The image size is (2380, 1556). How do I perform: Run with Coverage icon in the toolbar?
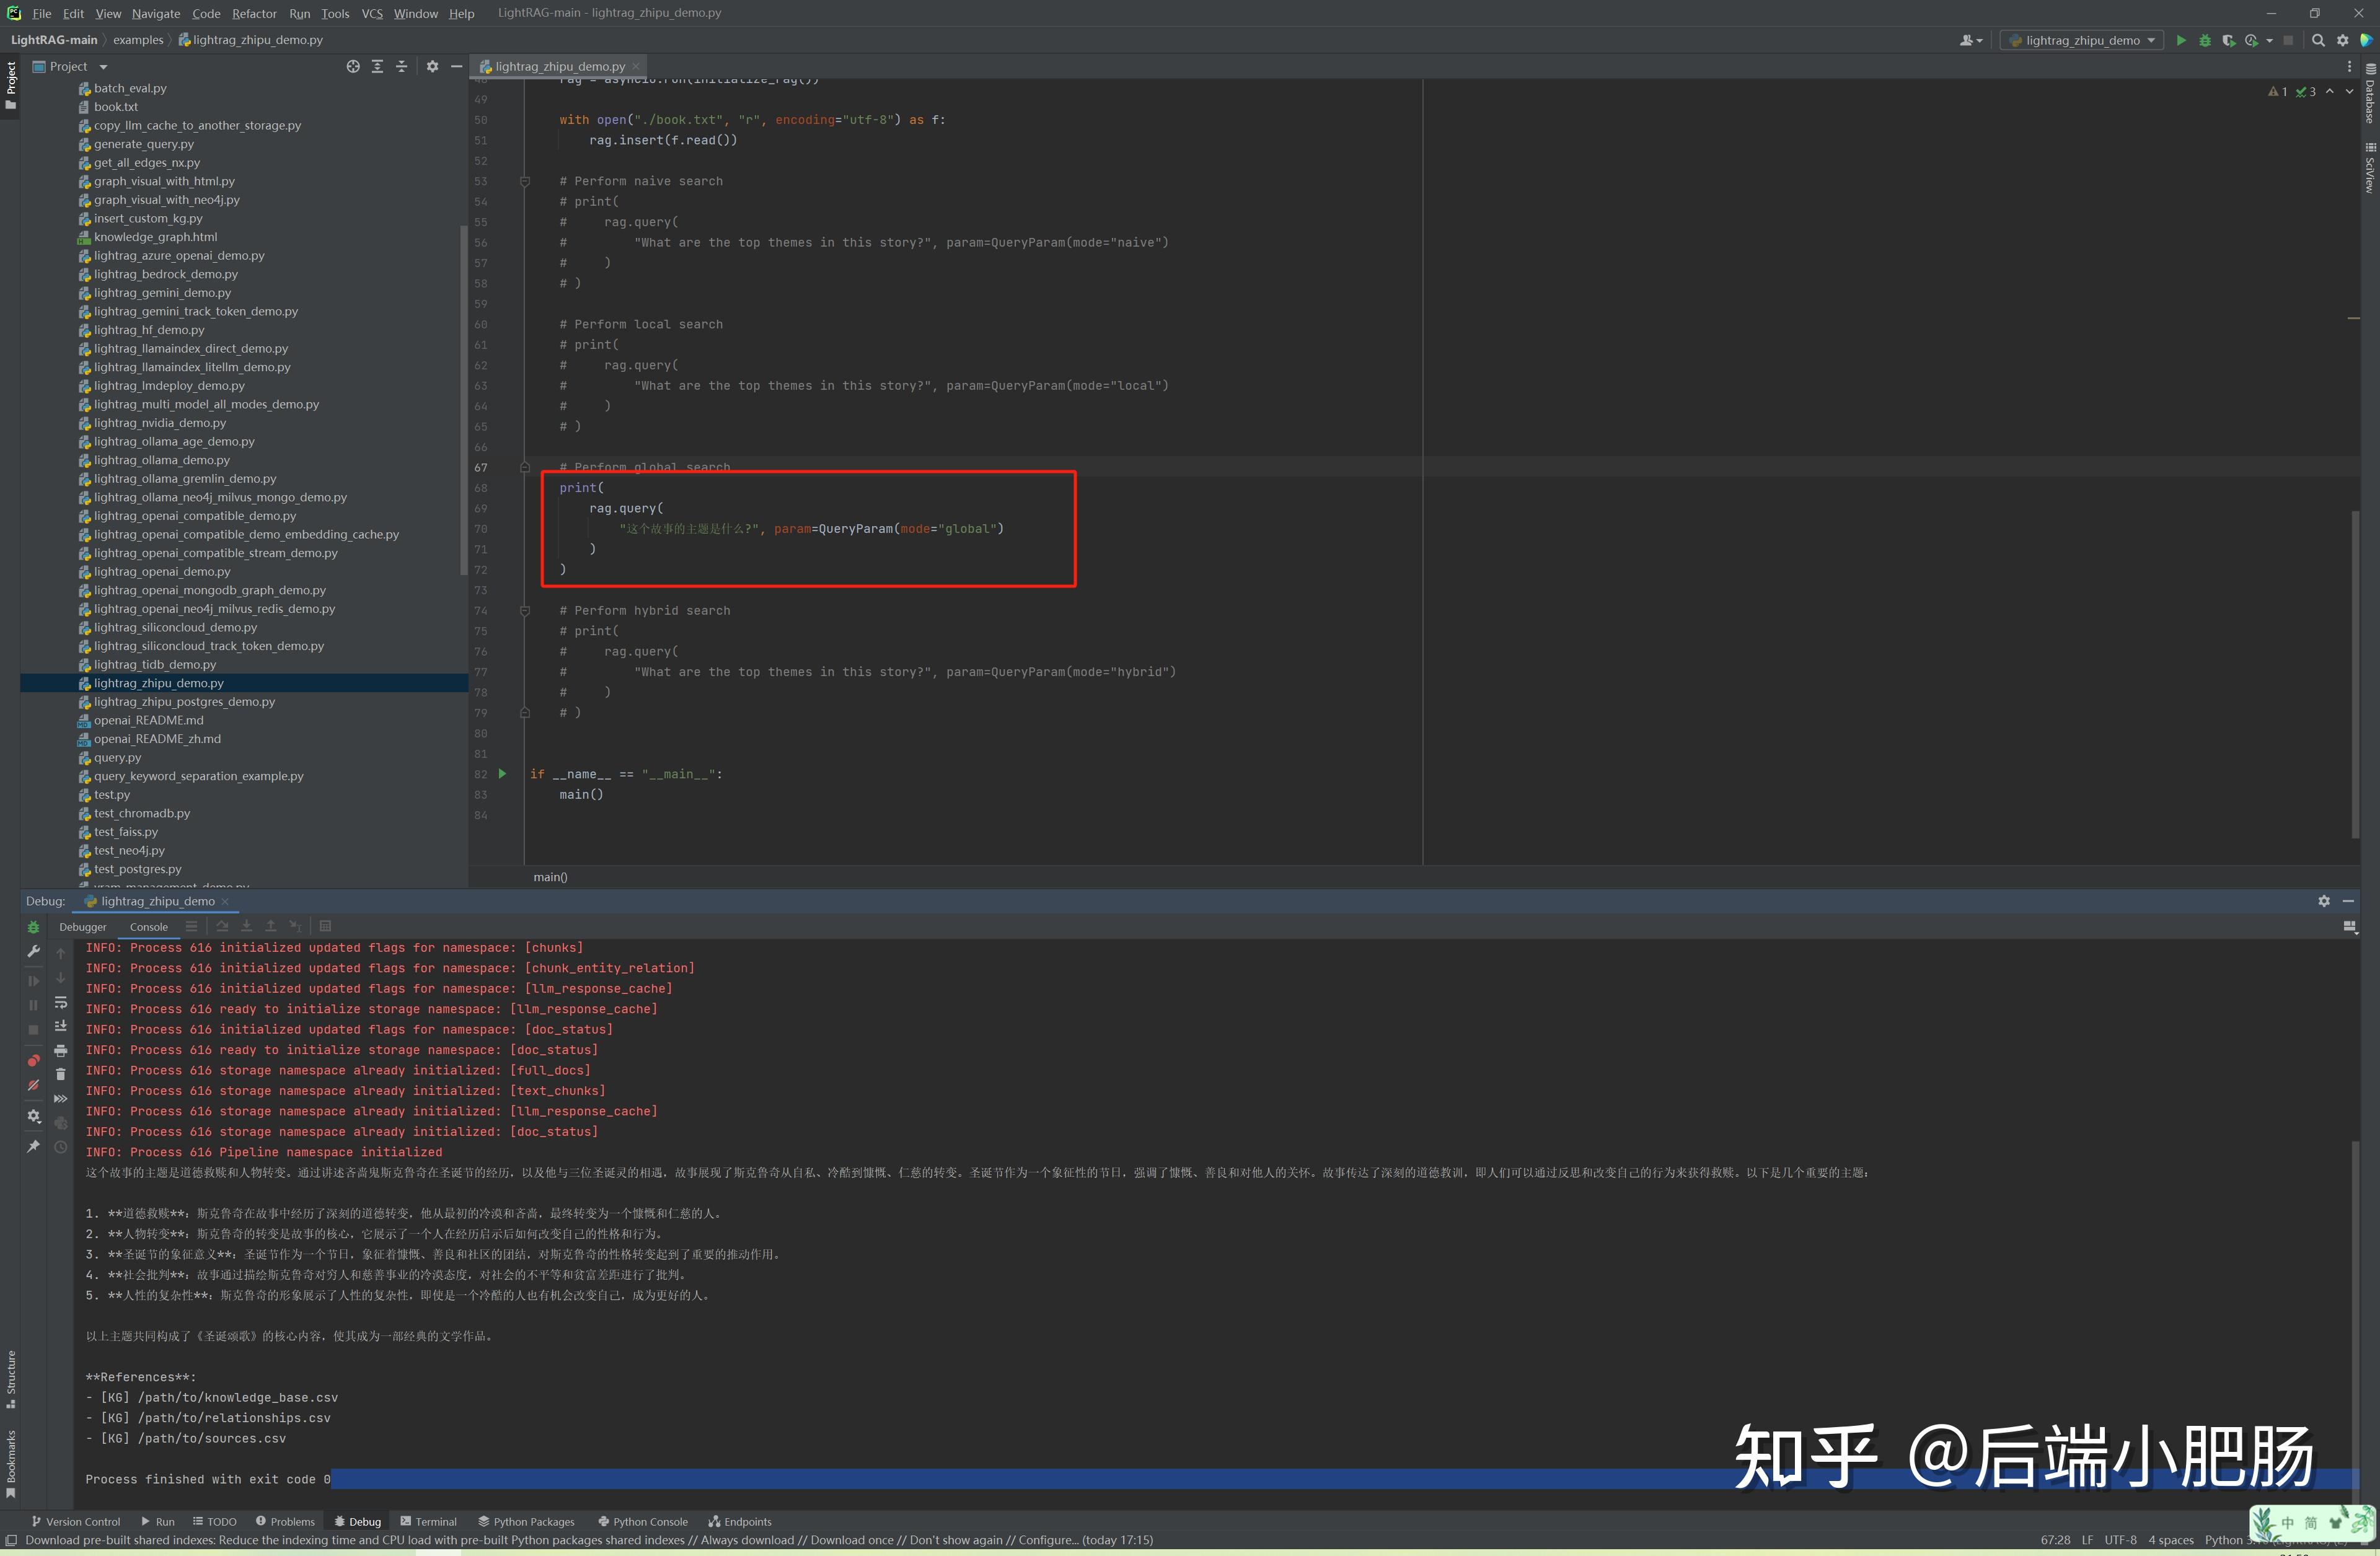[2229, 40]
